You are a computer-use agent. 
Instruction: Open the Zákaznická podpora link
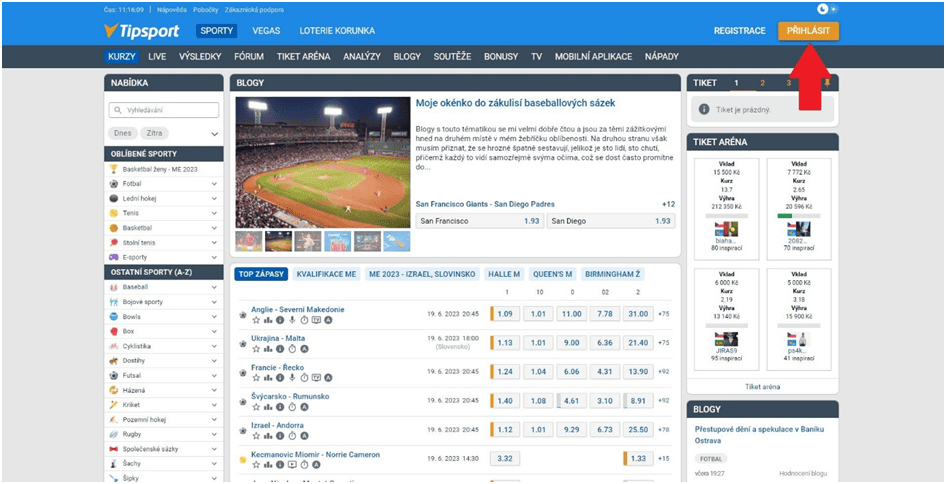(x=254, y=10)
